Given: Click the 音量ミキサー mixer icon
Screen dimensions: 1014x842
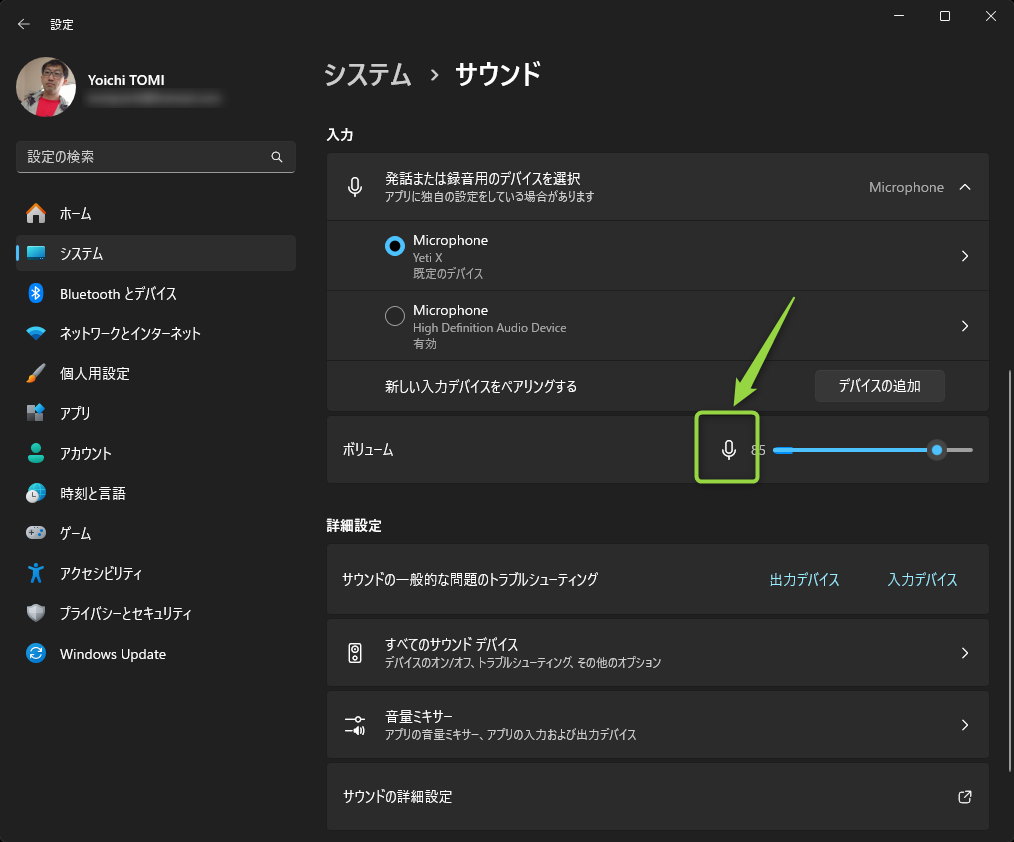Looking at the screenshot, I should pos(355,725).
